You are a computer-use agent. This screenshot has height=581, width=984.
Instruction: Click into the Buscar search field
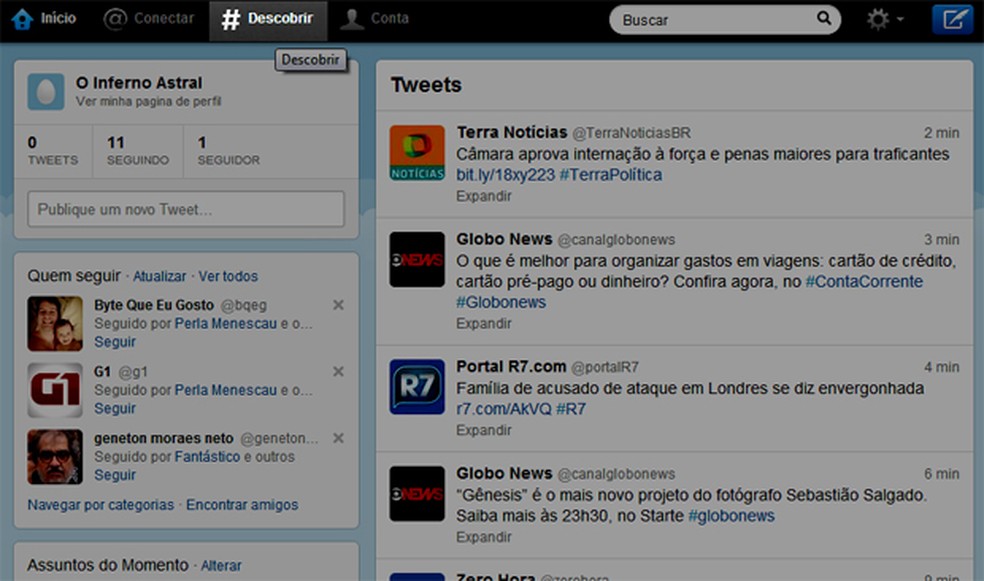725,19
